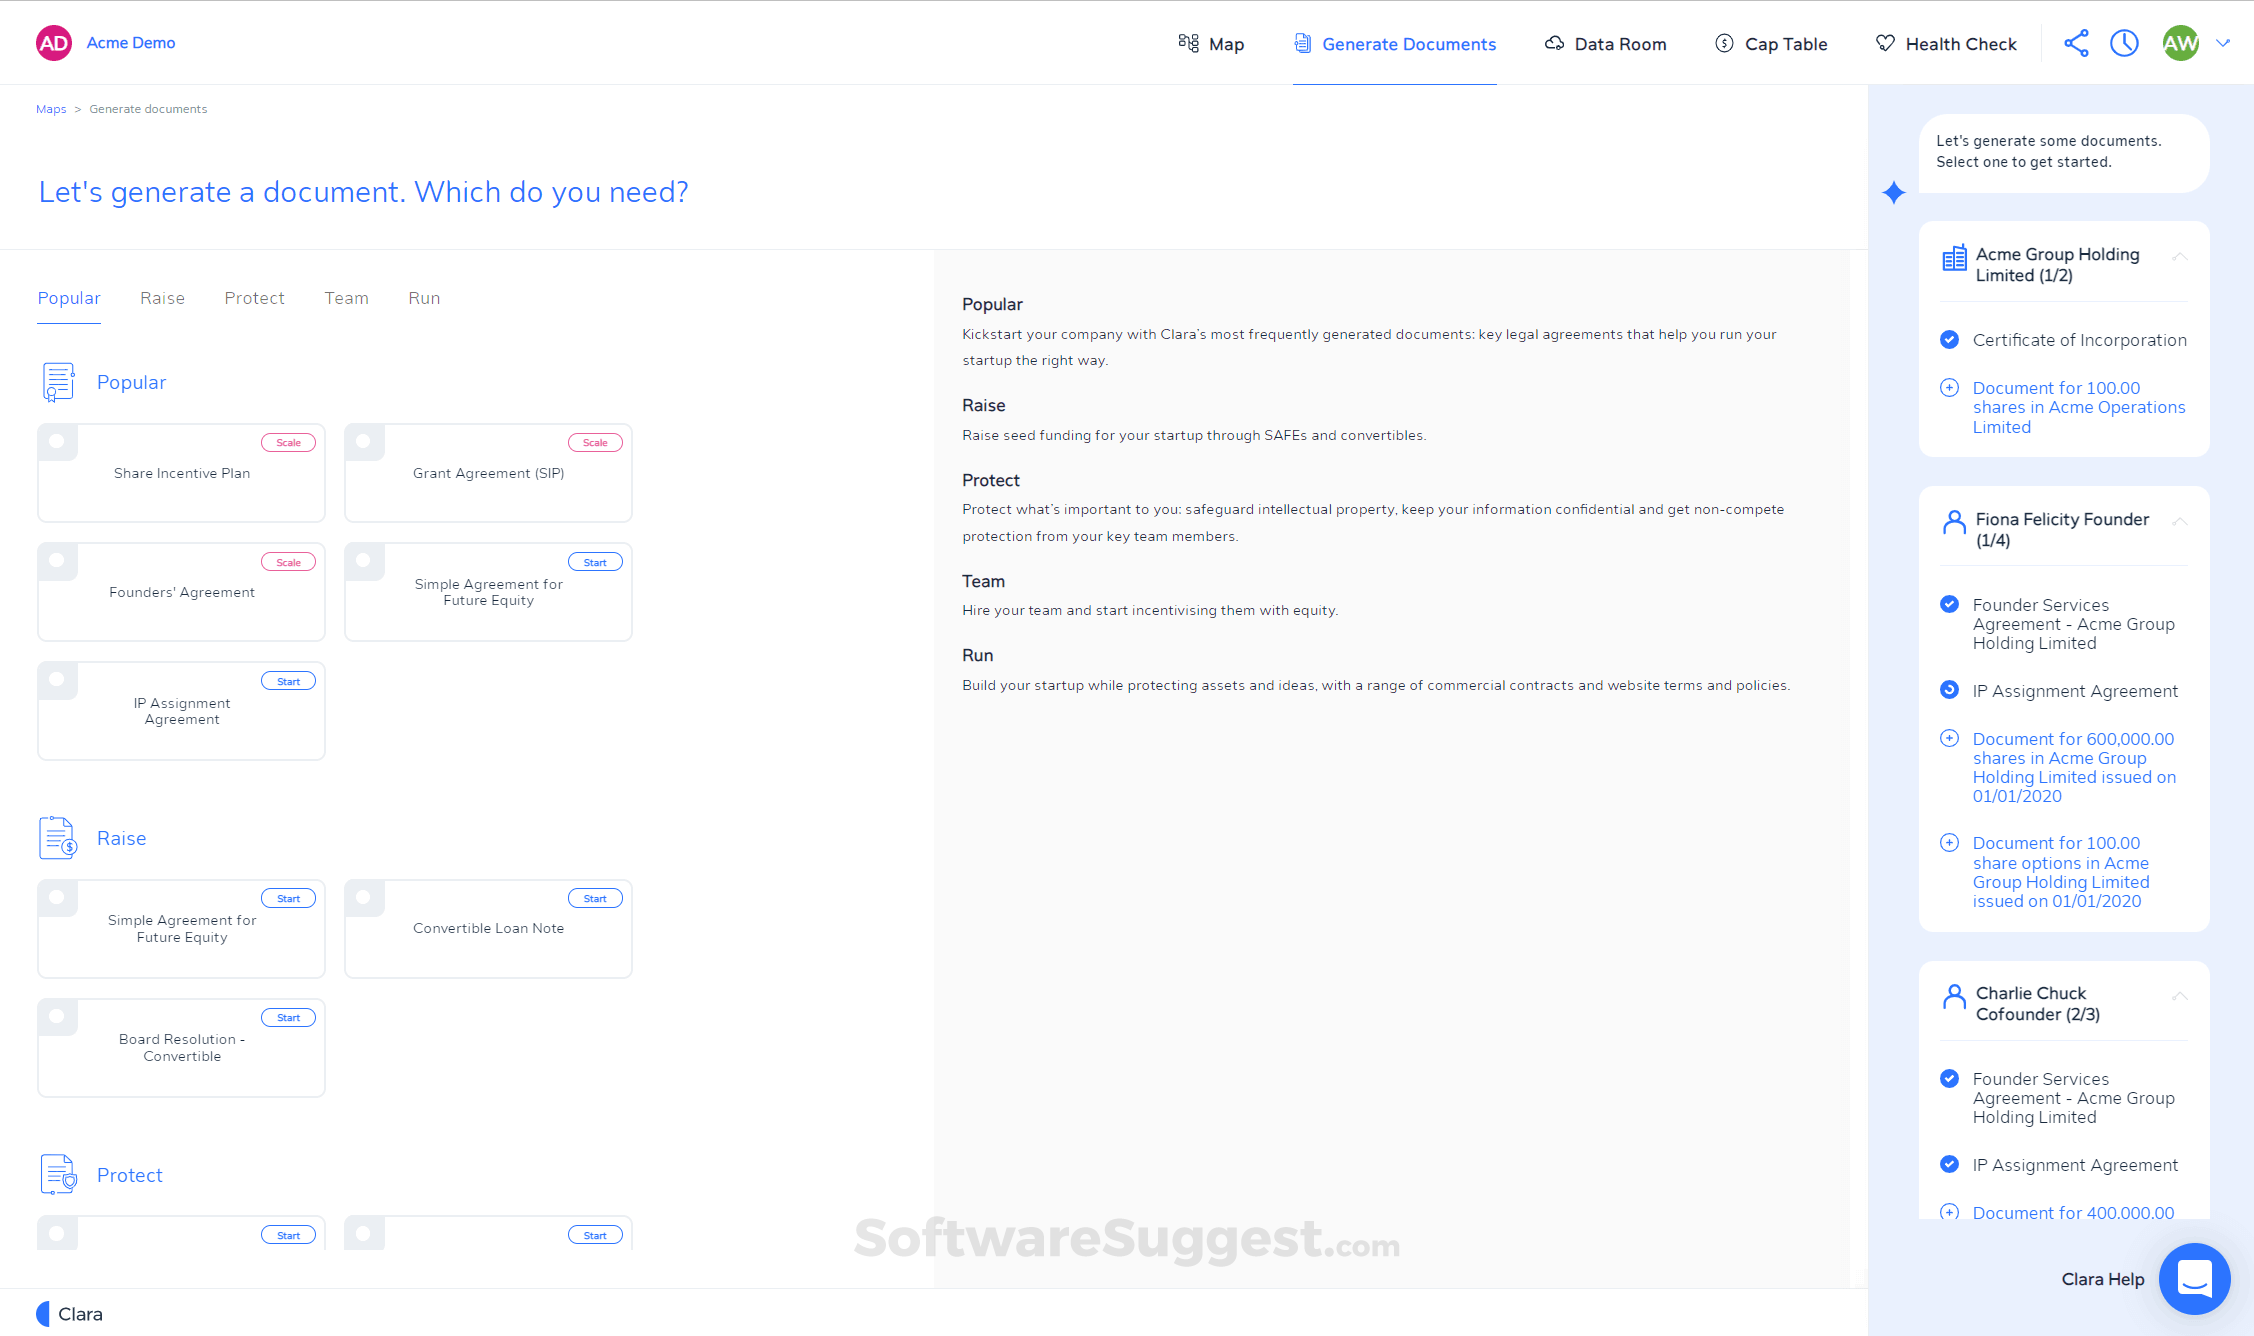
Task: Collapse the Charlie Chuck Cofounder section
Action: click(2180, 996)
